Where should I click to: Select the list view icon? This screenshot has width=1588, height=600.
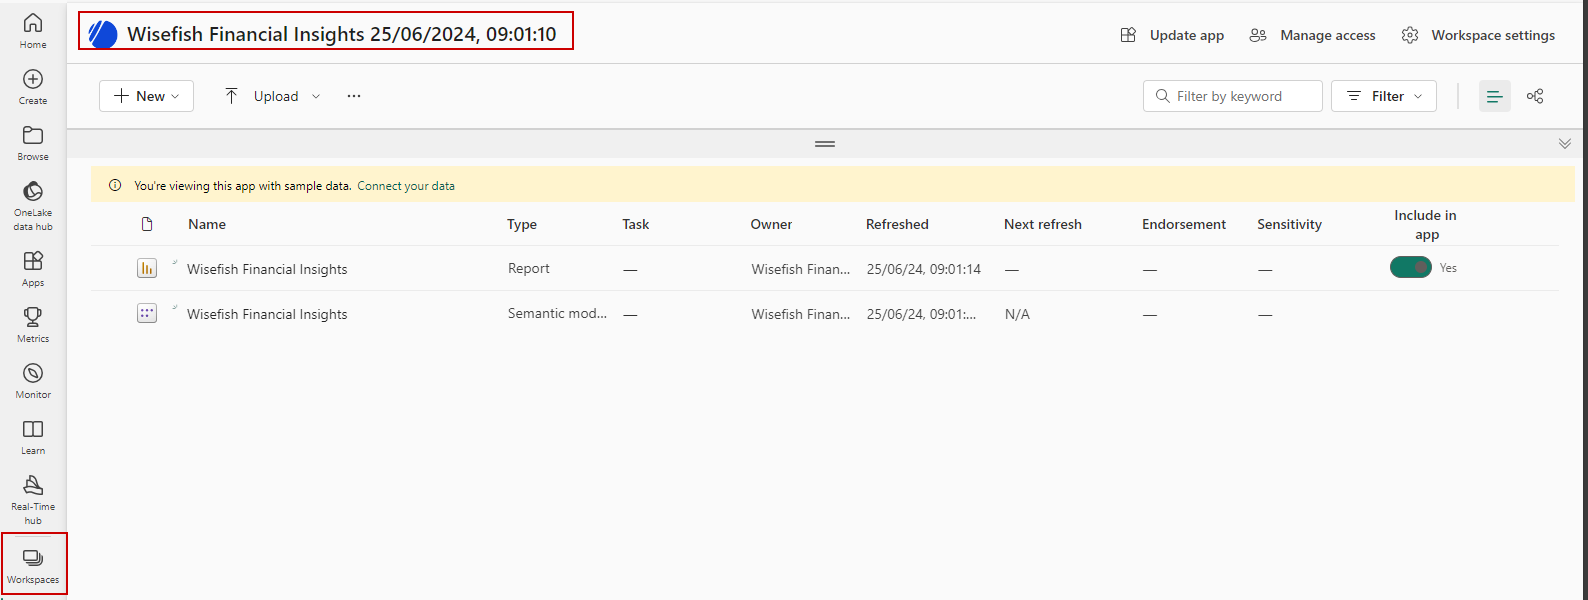pyautogui.click(x=1494, y=96)
